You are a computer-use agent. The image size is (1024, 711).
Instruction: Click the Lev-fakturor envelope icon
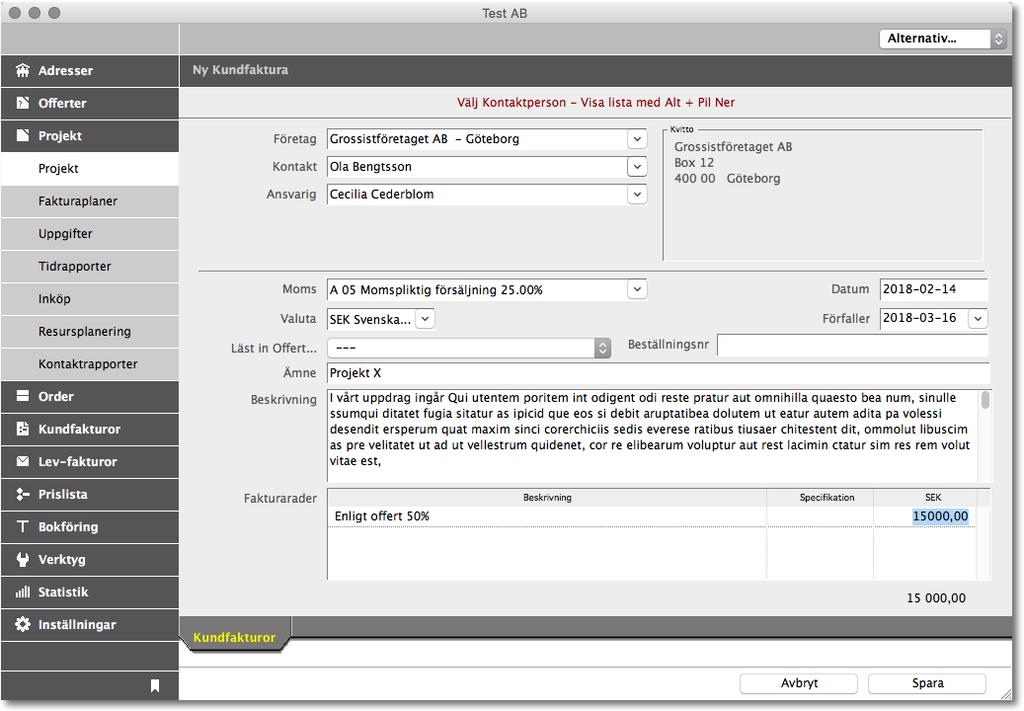[23, 461]
